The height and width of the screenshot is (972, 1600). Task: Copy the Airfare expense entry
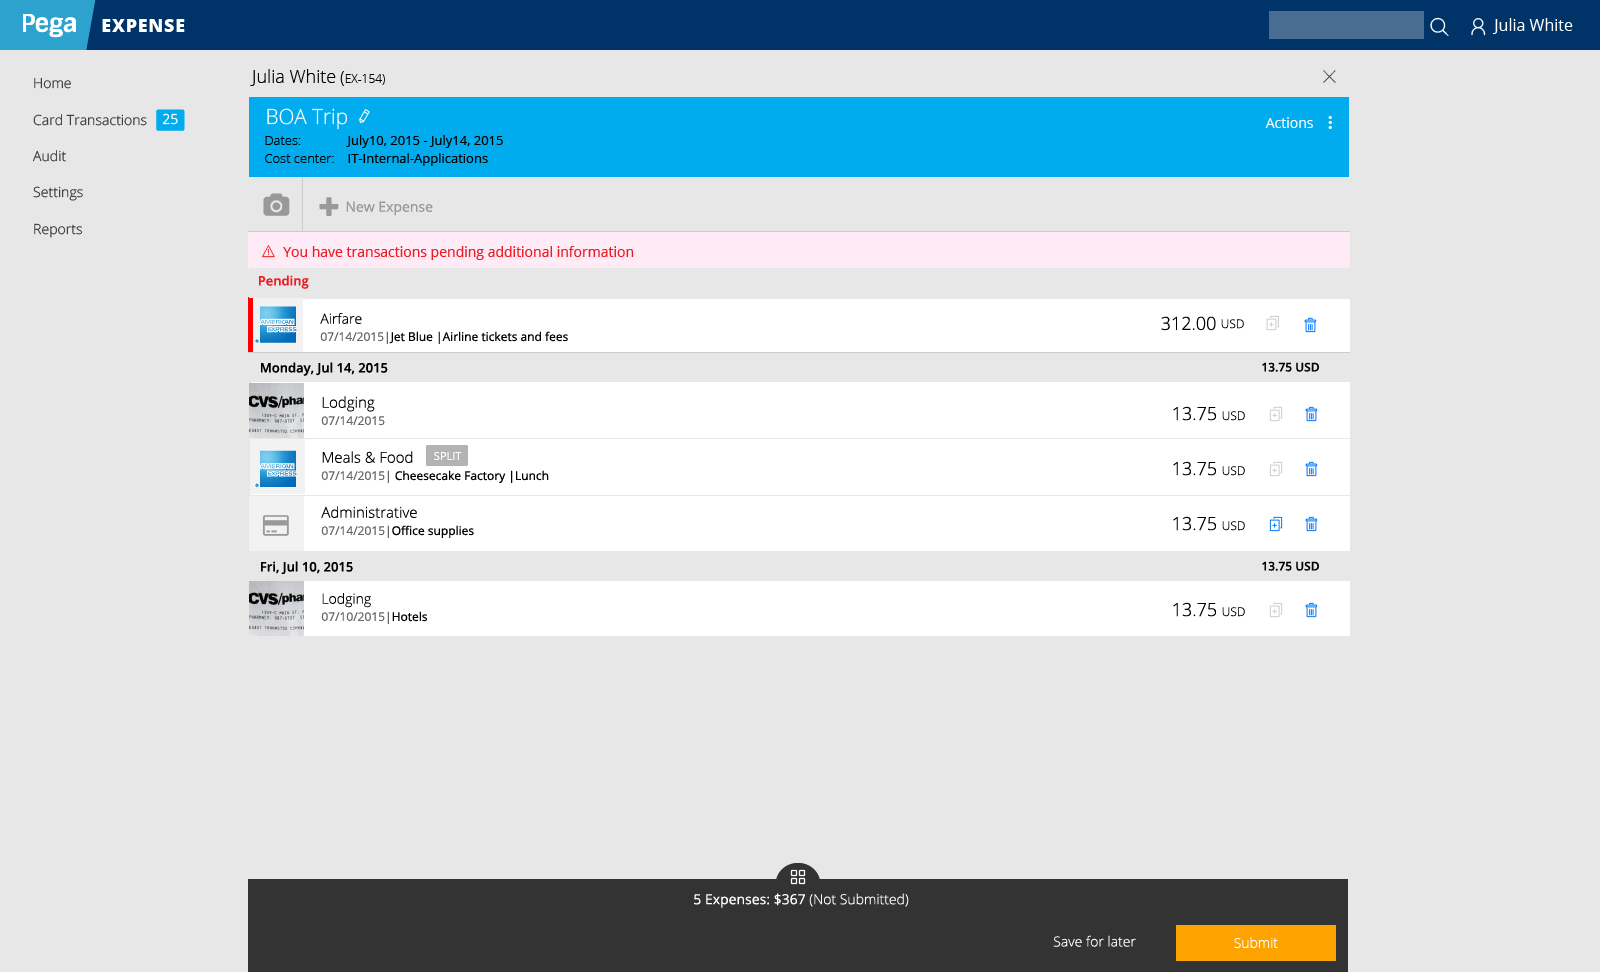point(1272,324)
